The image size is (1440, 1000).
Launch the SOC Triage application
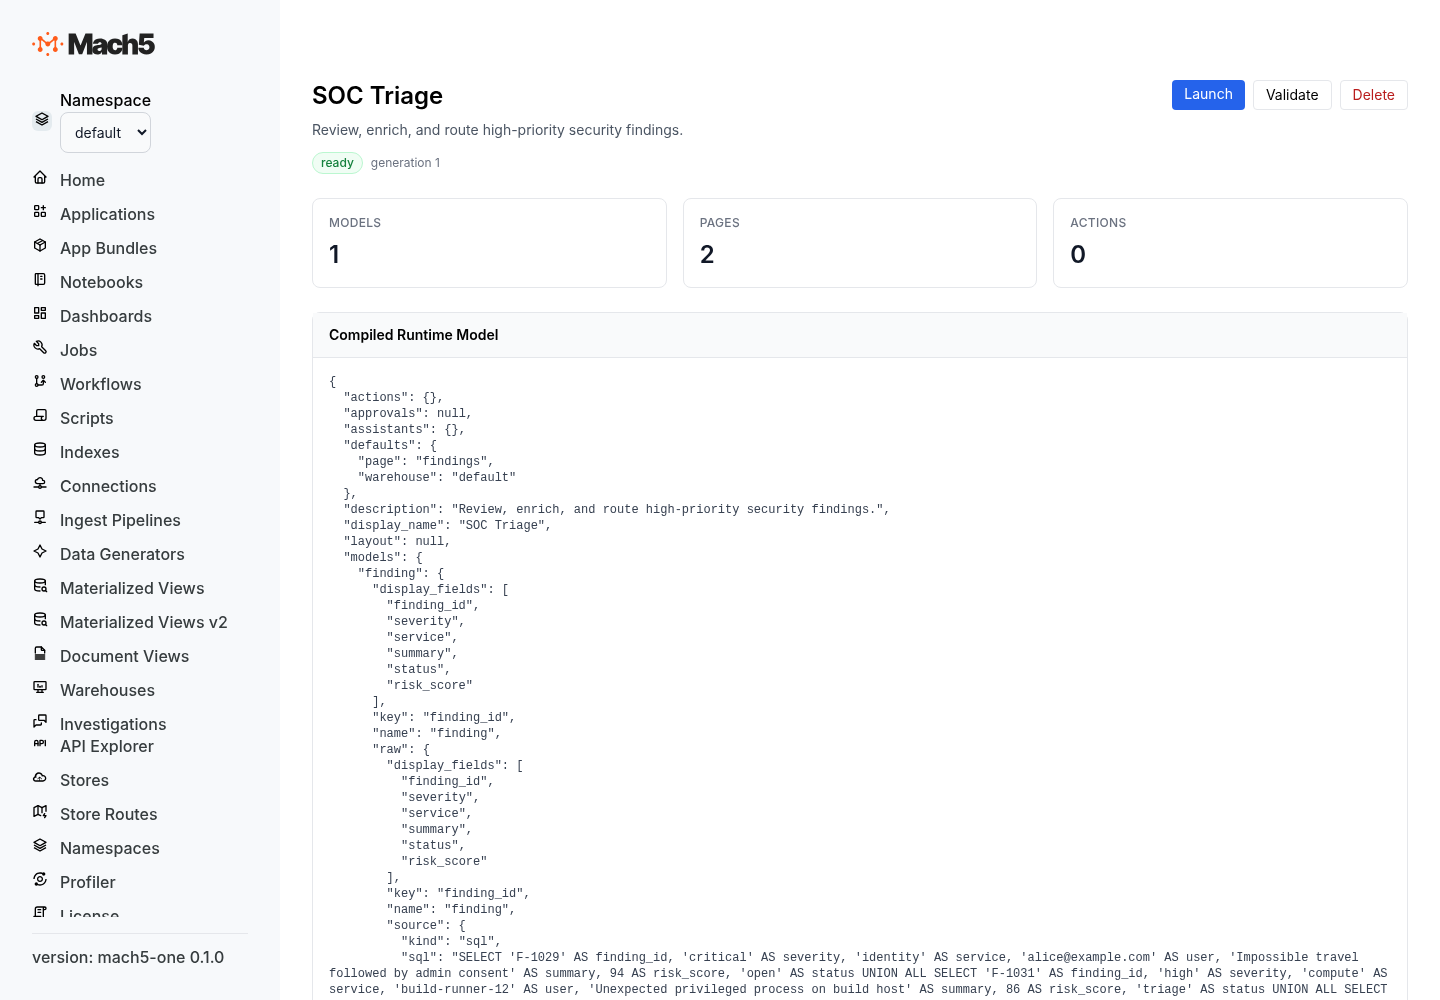pos(1208,95)
